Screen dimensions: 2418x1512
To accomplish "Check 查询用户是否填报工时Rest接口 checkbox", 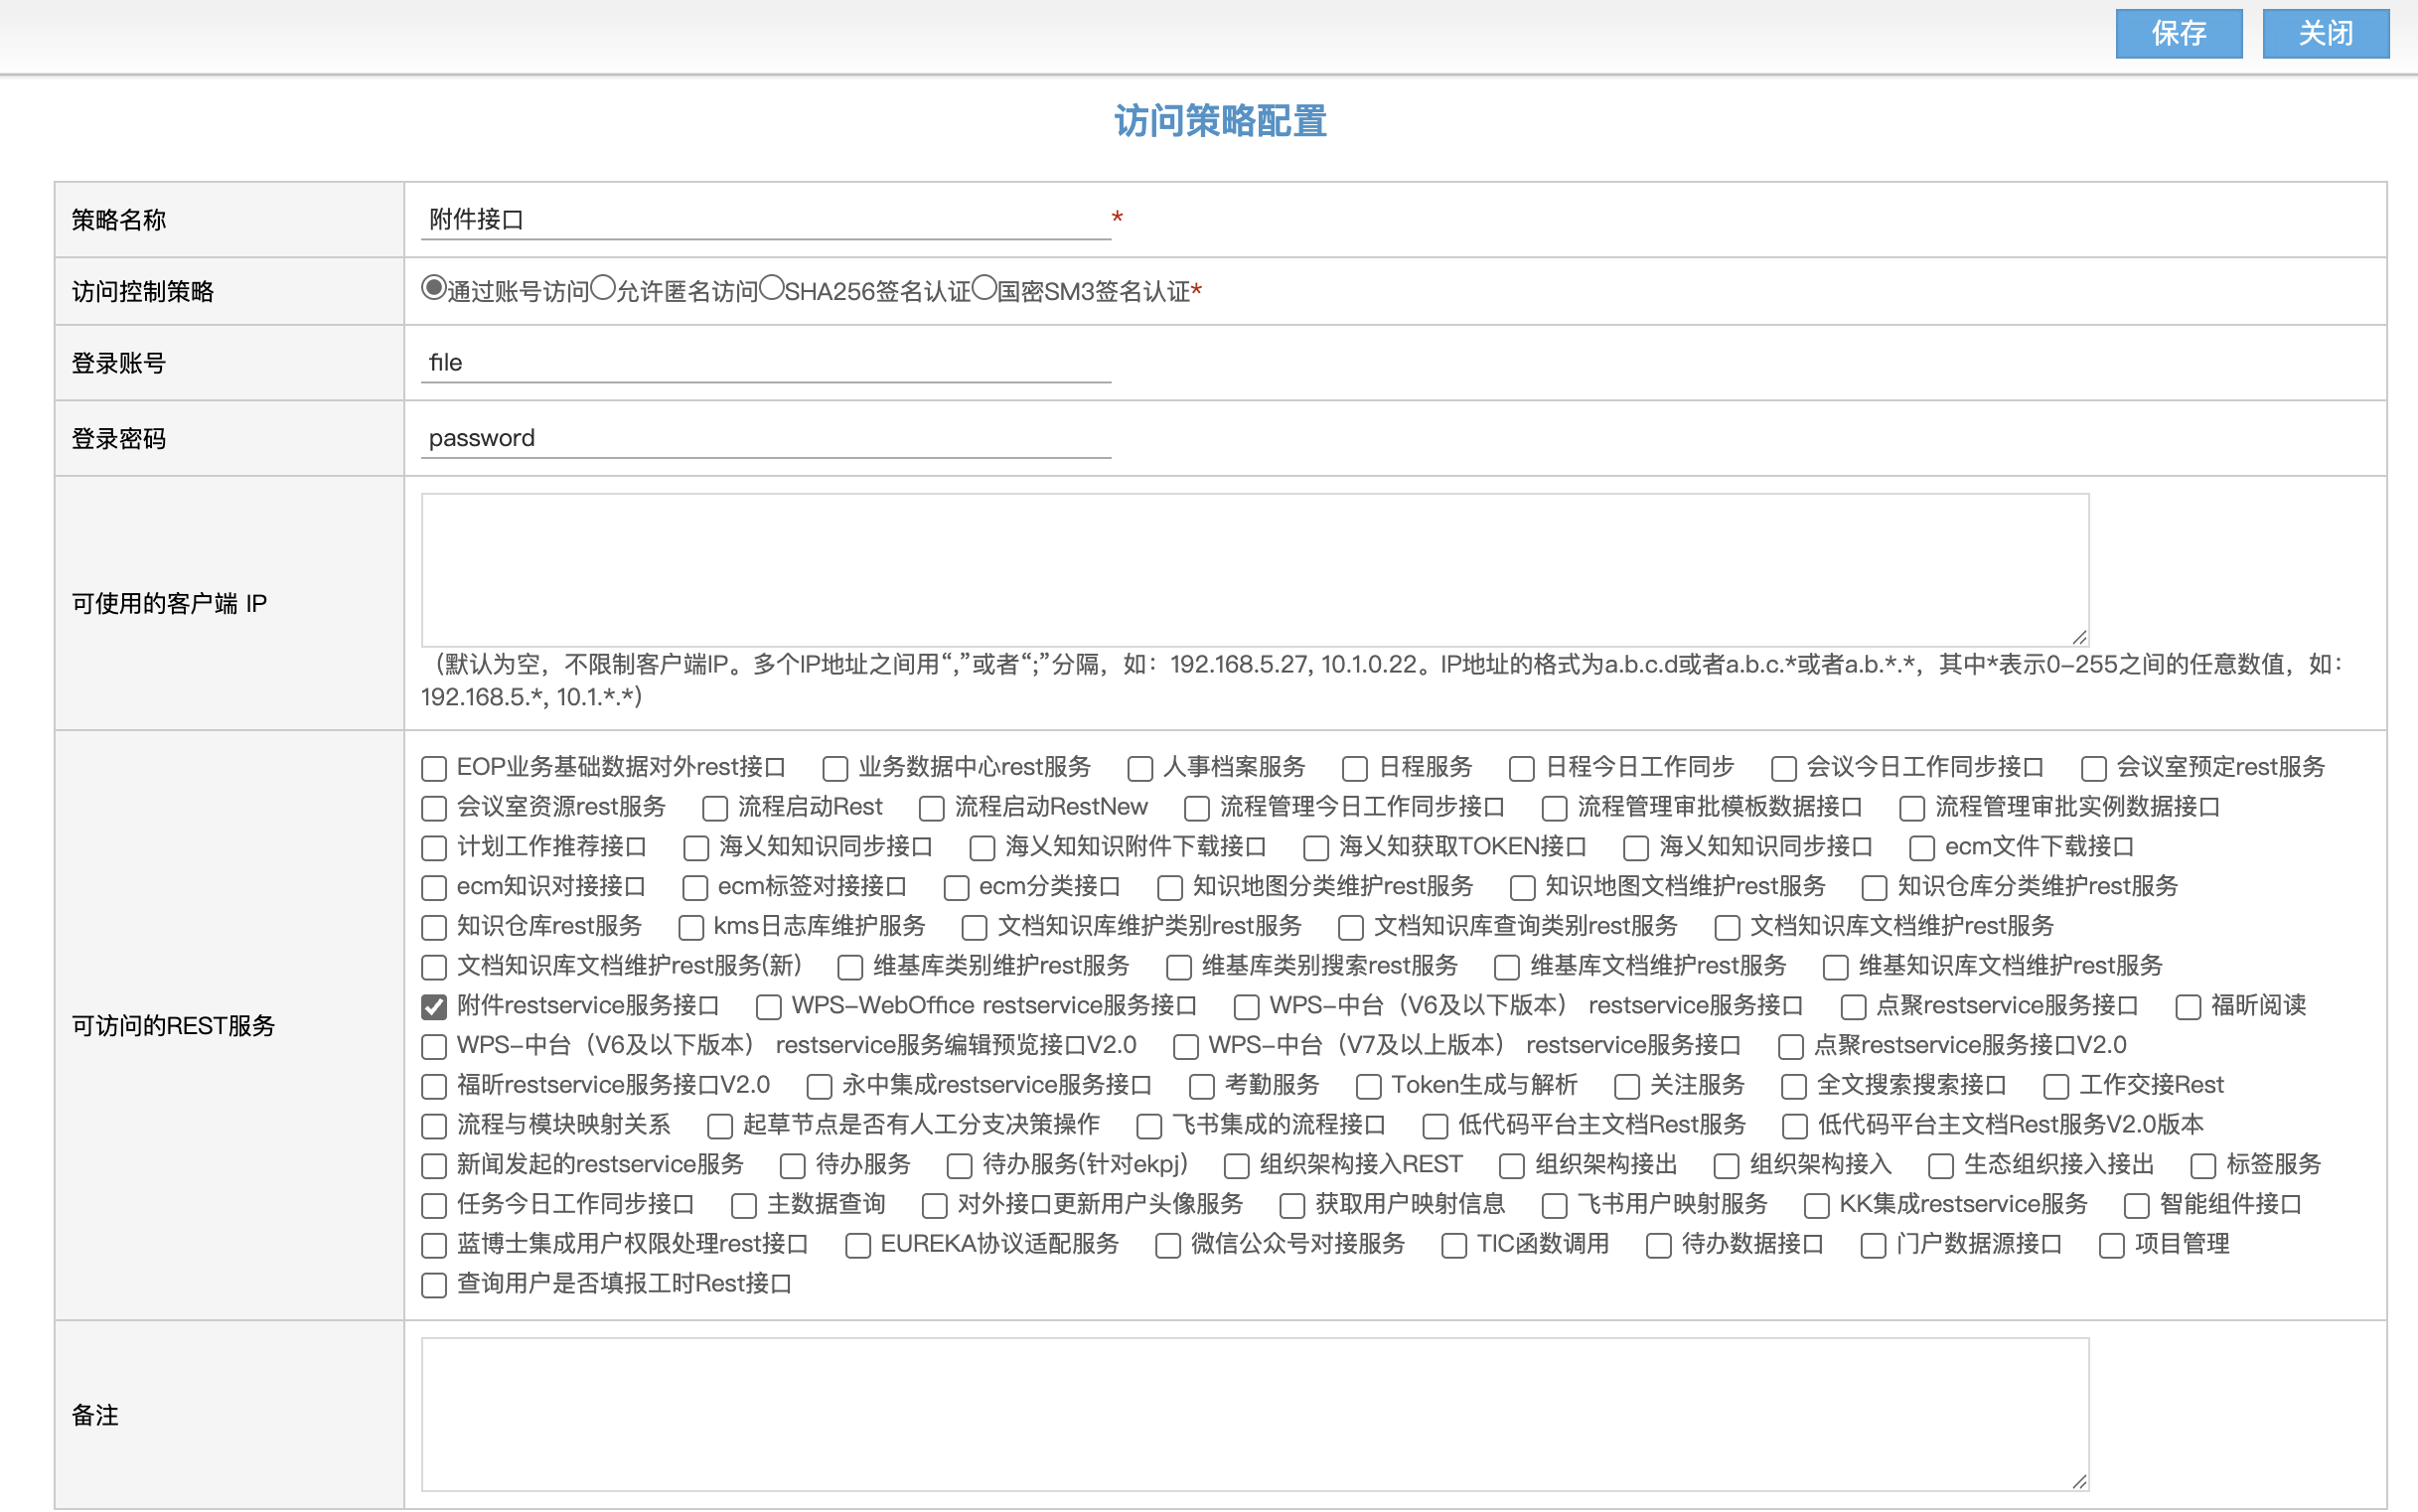I will point(434,1285).
